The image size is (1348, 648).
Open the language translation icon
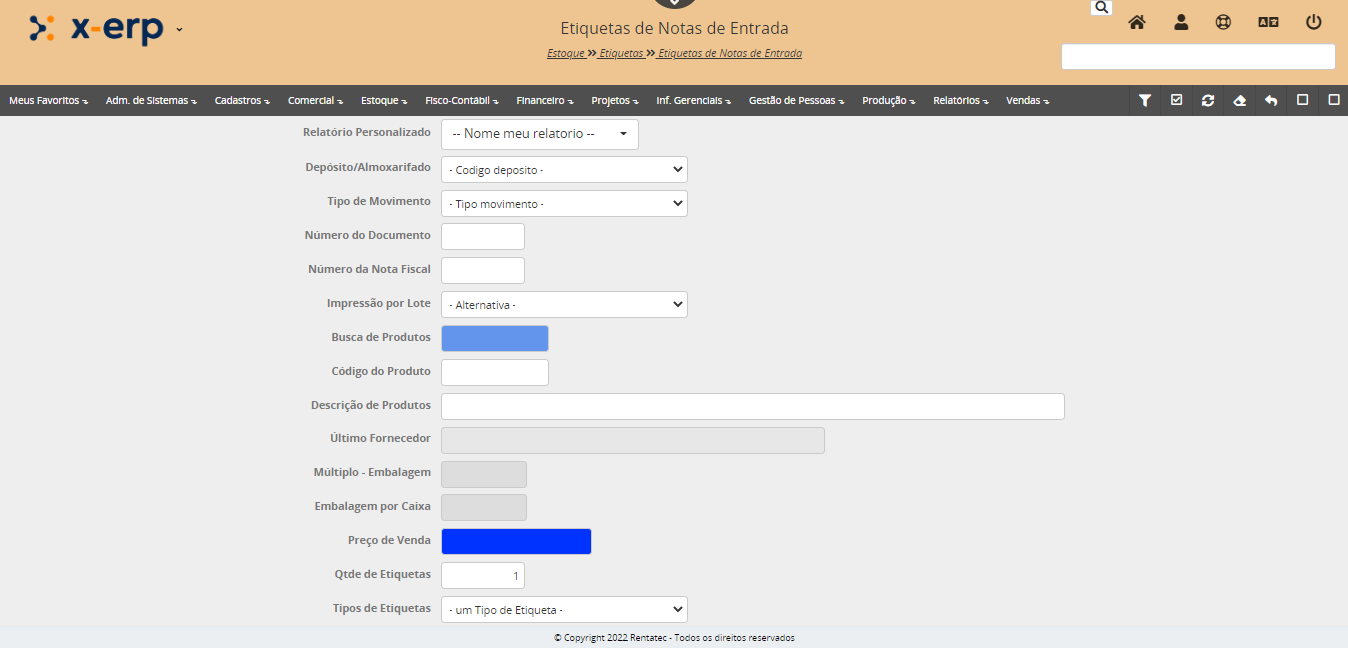click(x=1268, y=22)
